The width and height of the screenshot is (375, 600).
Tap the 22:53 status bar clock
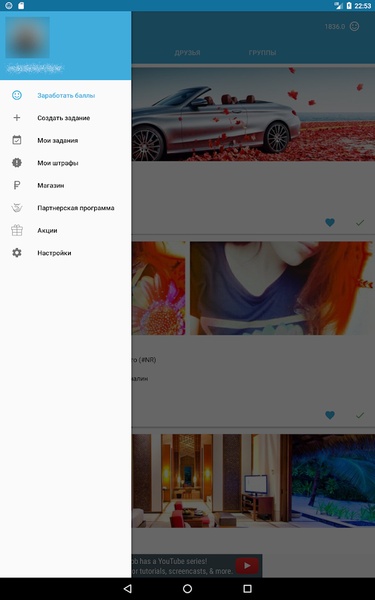point(363,6)
